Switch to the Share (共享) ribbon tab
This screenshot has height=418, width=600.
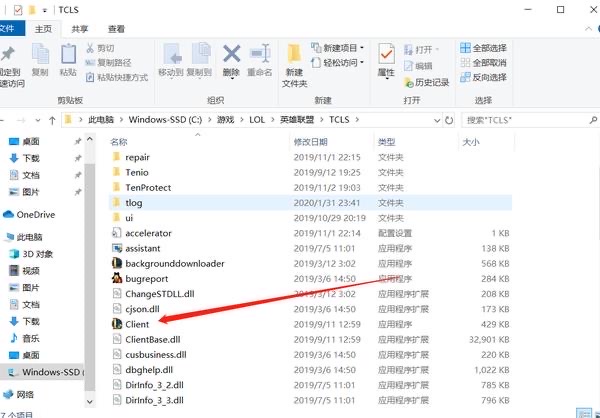pyautogui.click(x=80, y=29)
